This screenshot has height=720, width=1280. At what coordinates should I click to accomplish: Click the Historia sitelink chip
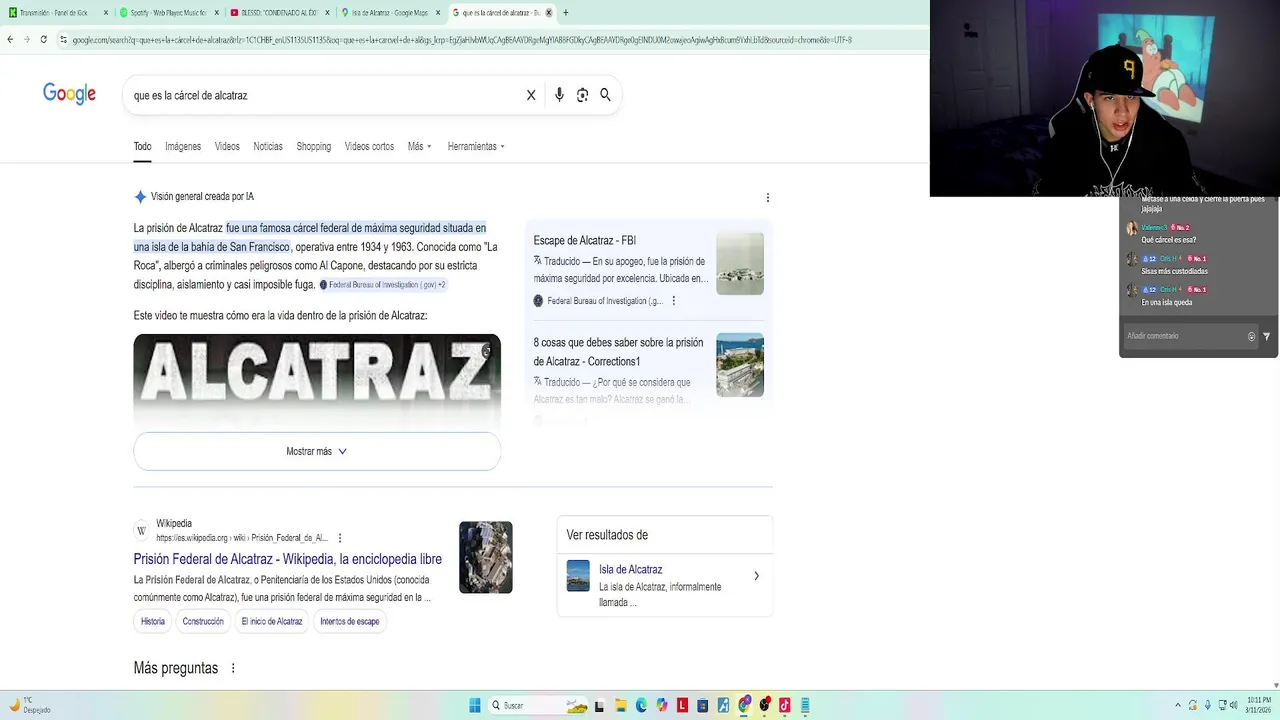click(153, 621)
